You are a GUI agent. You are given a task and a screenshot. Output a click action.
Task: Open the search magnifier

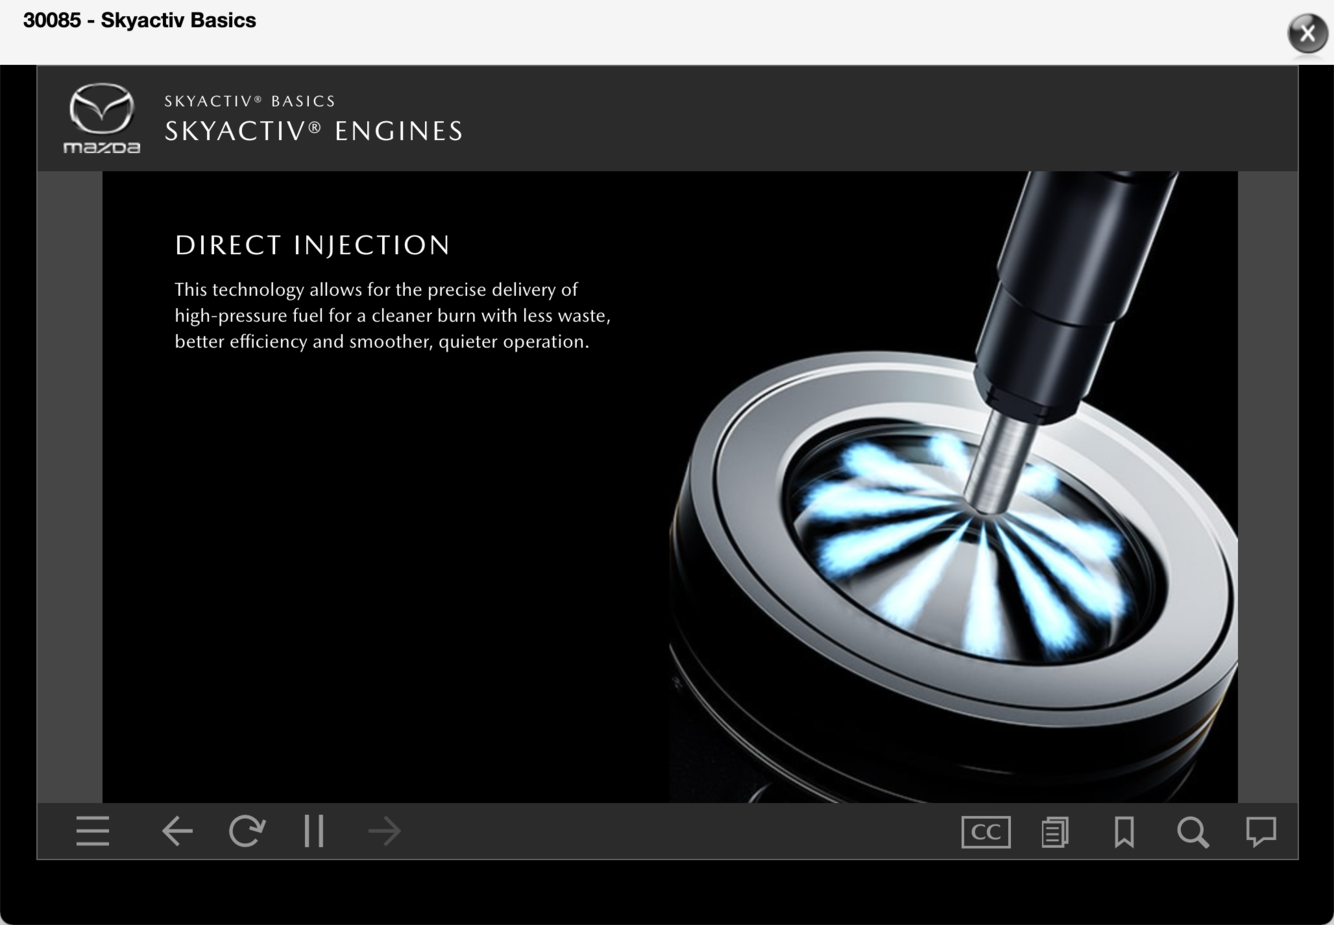tap(1193, 832)
